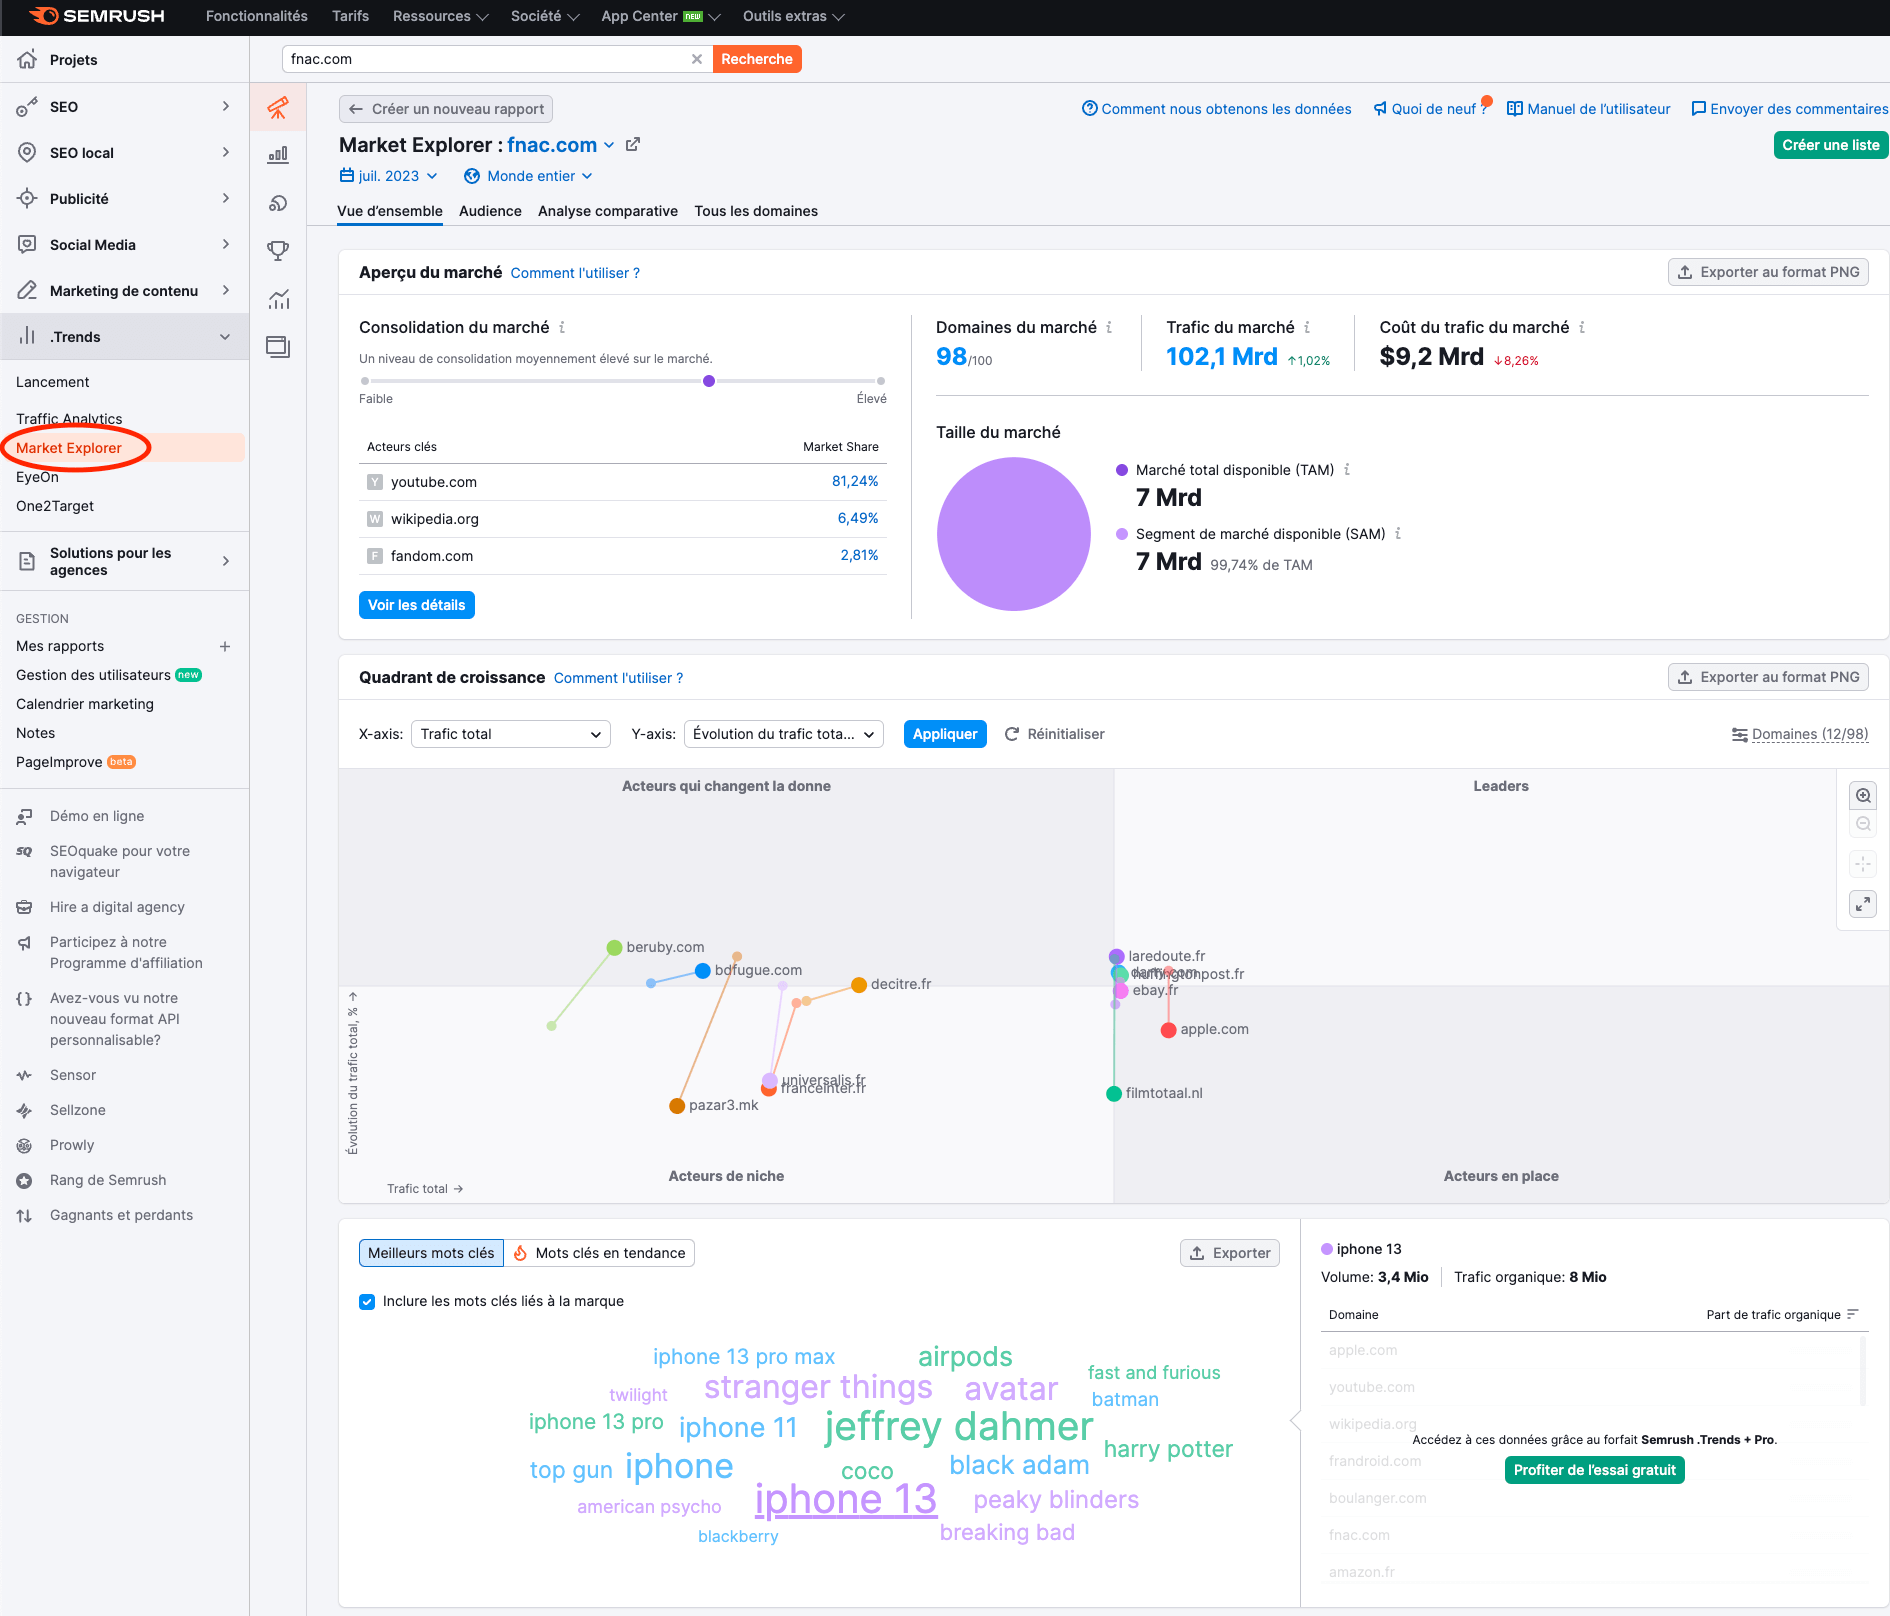Image resolution: width=1890 pixels, height=1616 pixels.
Task: Open Traffic Analytics in sidebar
Action: point(69,419)
